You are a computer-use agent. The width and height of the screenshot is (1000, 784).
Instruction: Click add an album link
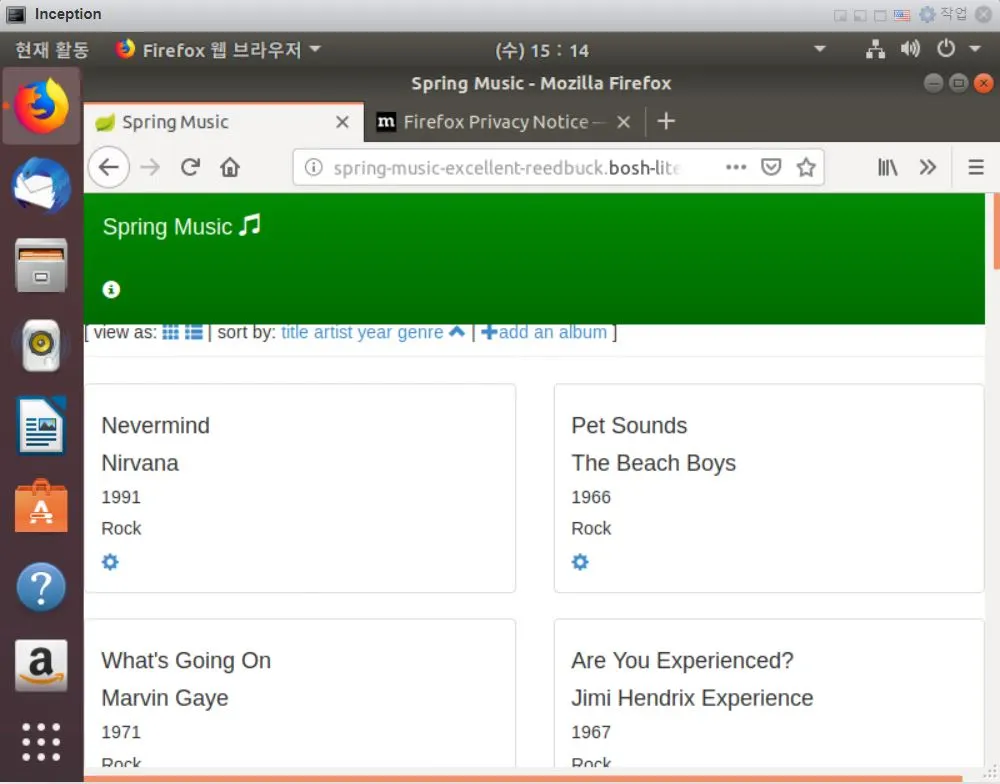click(544, 332)
